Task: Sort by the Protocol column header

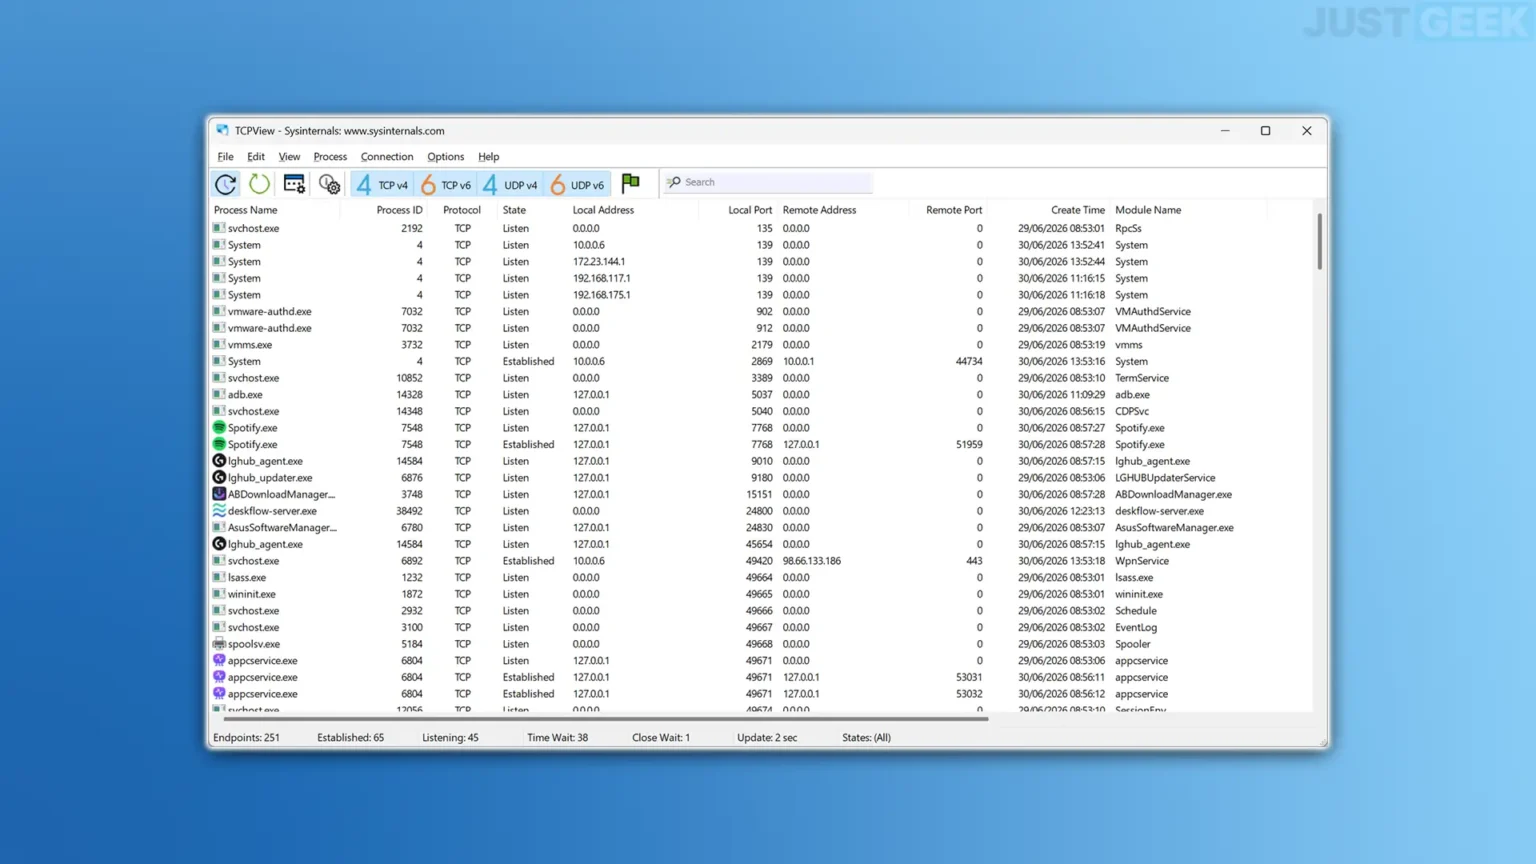Action: (462, 210)
